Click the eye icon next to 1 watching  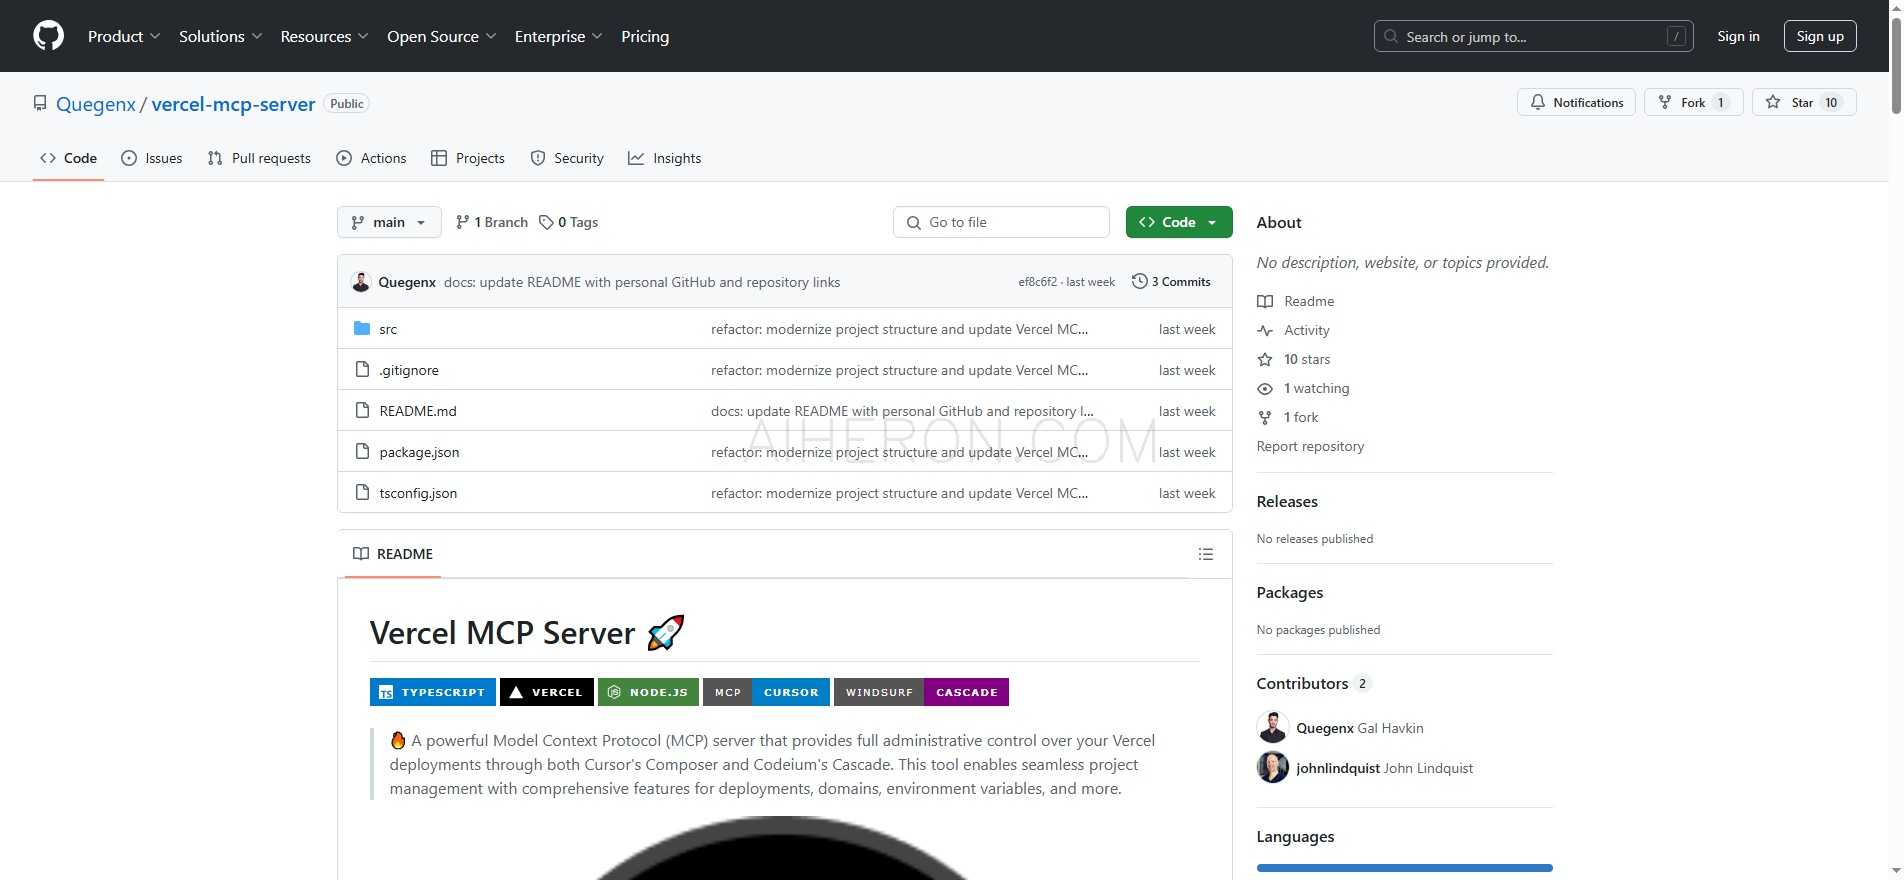point(1265,388)
